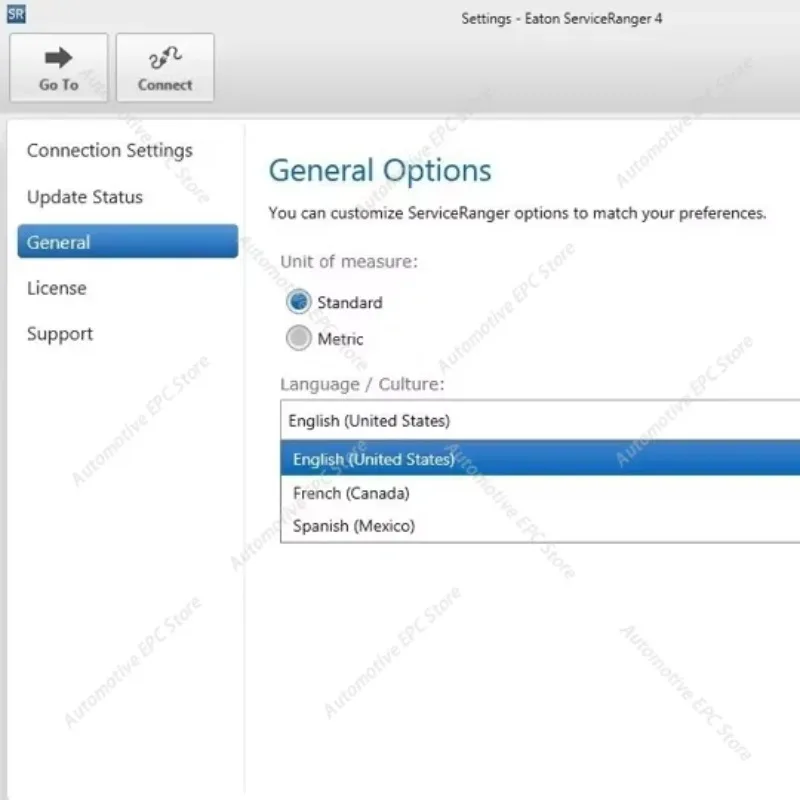This screenshot has height=800, width=800.
Task: Click the Settings - Eaton ServiceRanger 4 title
Action: [x=562, y=19]
